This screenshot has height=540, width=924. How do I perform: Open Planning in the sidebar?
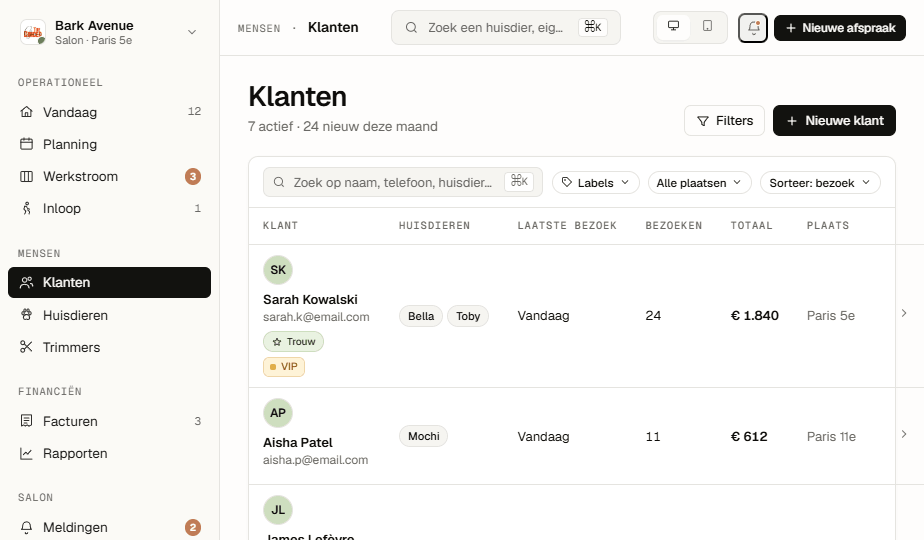tap(110, 144)
